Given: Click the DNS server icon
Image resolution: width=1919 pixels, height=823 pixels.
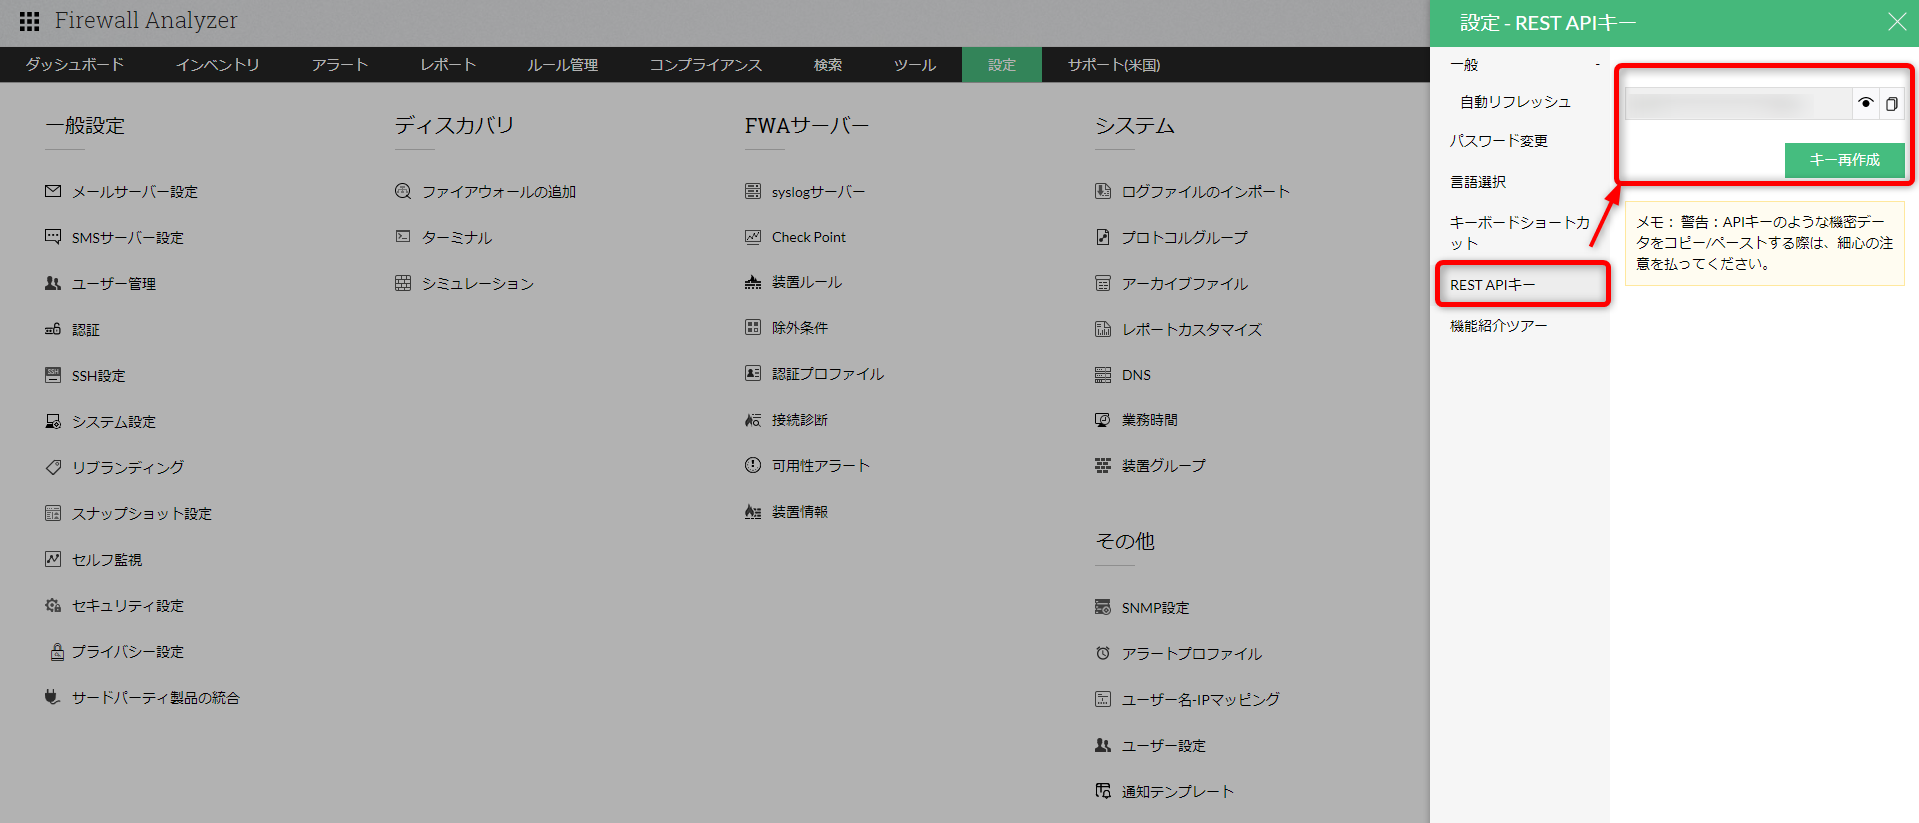Looking at the screenshot, I should tap(1103, 375).
